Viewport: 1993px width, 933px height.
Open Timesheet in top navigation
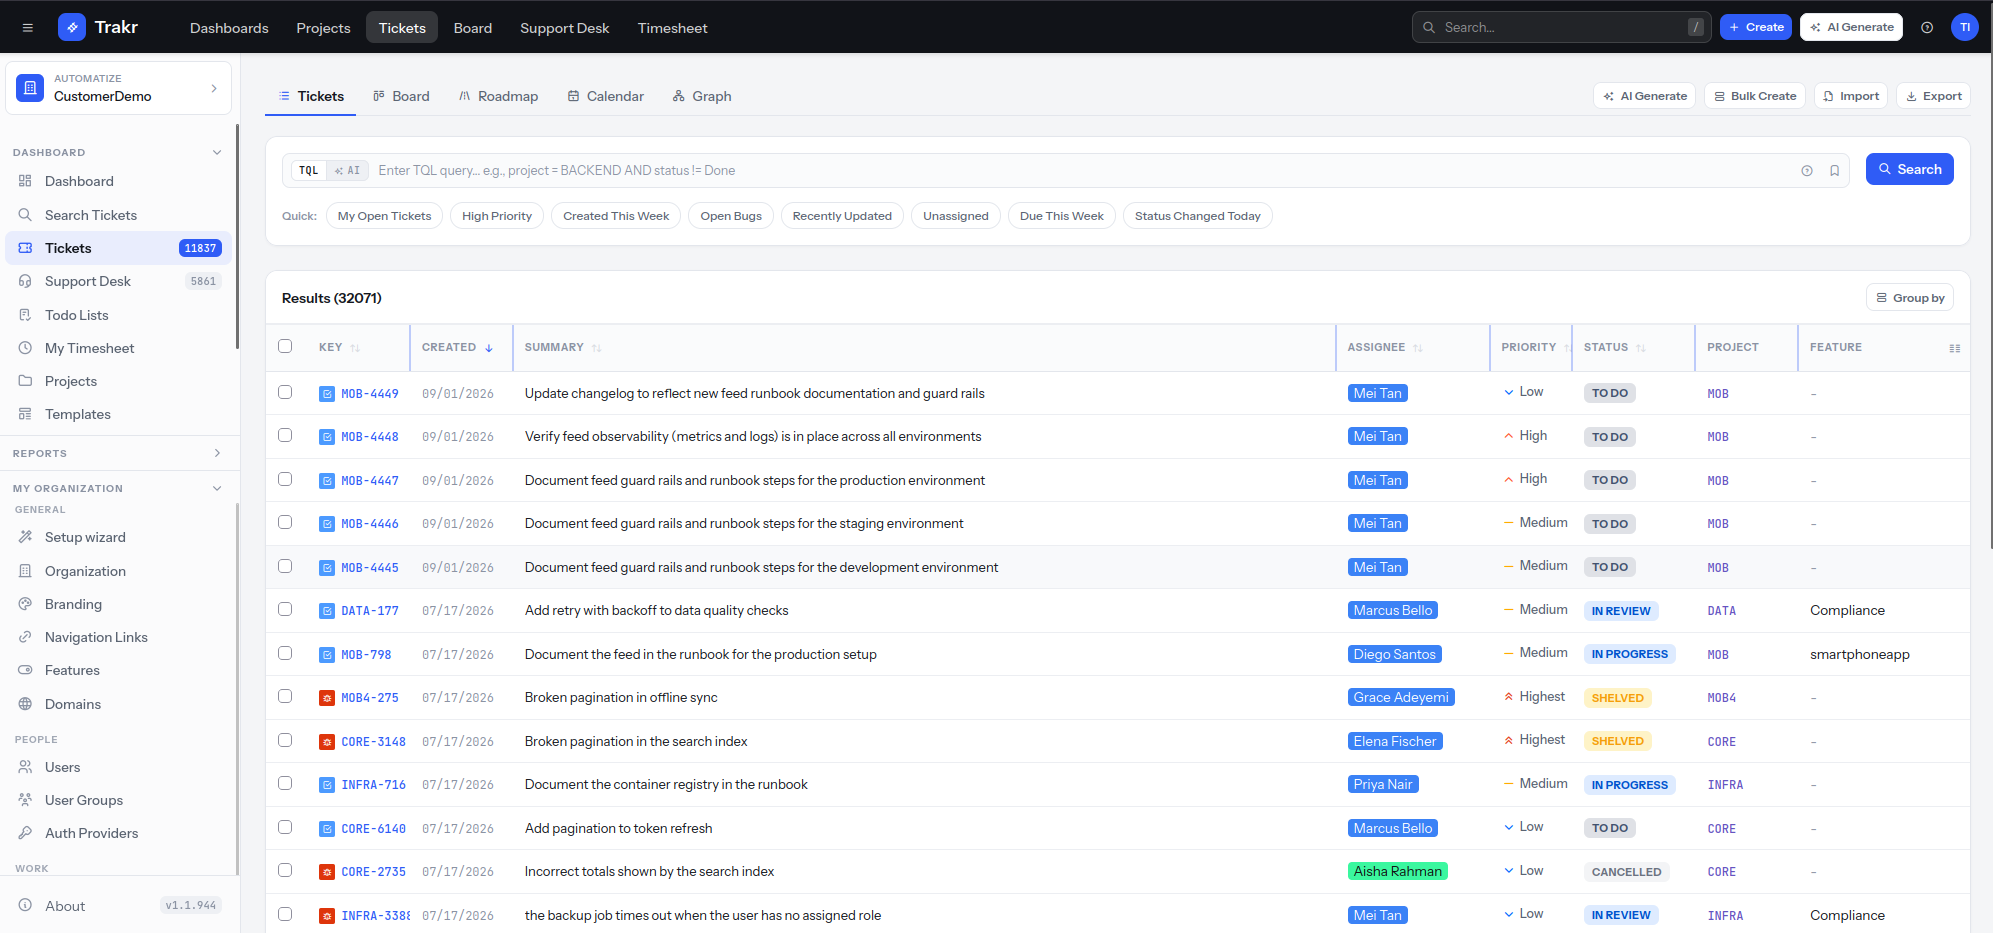pyautogui.click(x=672, y=28)
